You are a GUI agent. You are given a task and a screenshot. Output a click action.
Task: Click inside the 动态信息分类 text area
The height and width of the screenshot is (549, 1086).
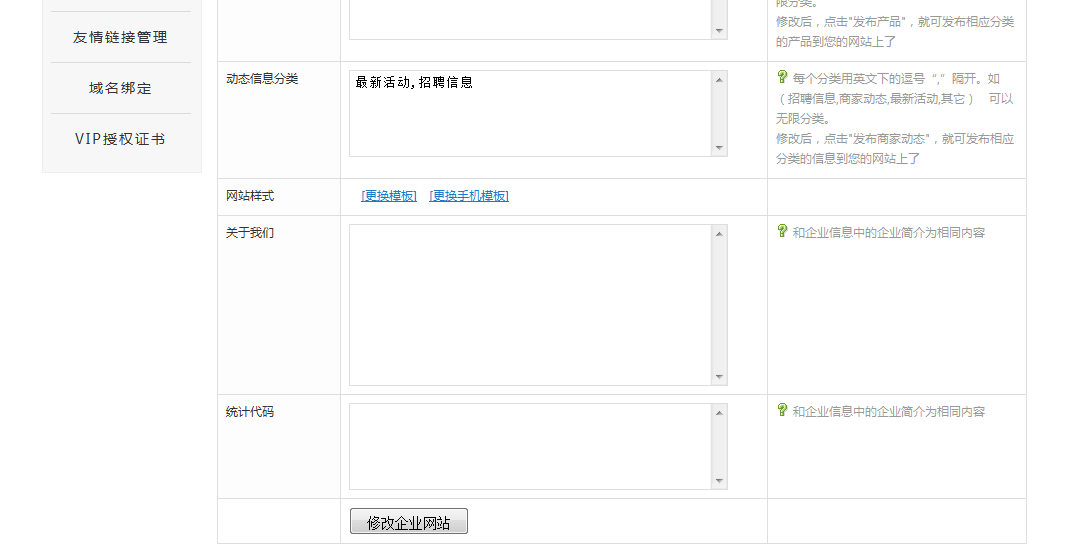coord(530,113)
